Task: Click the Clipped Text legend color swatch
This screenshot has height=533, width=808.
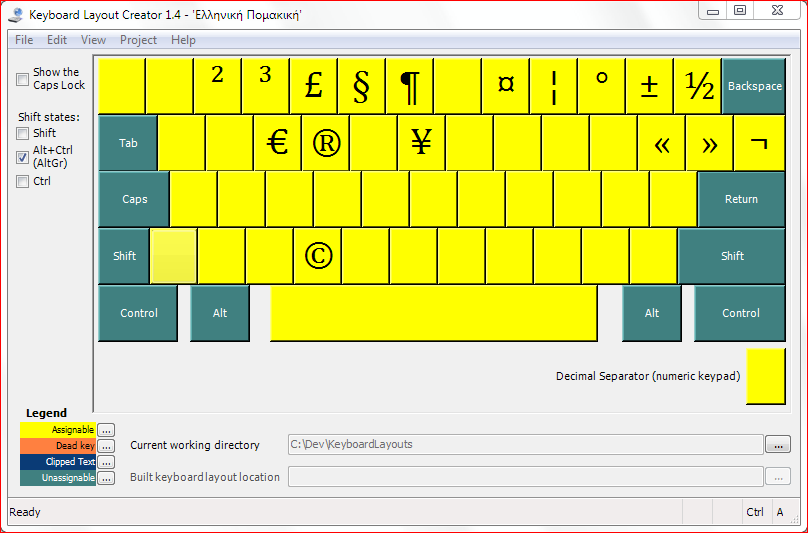Action: click(x=58, y=462)
